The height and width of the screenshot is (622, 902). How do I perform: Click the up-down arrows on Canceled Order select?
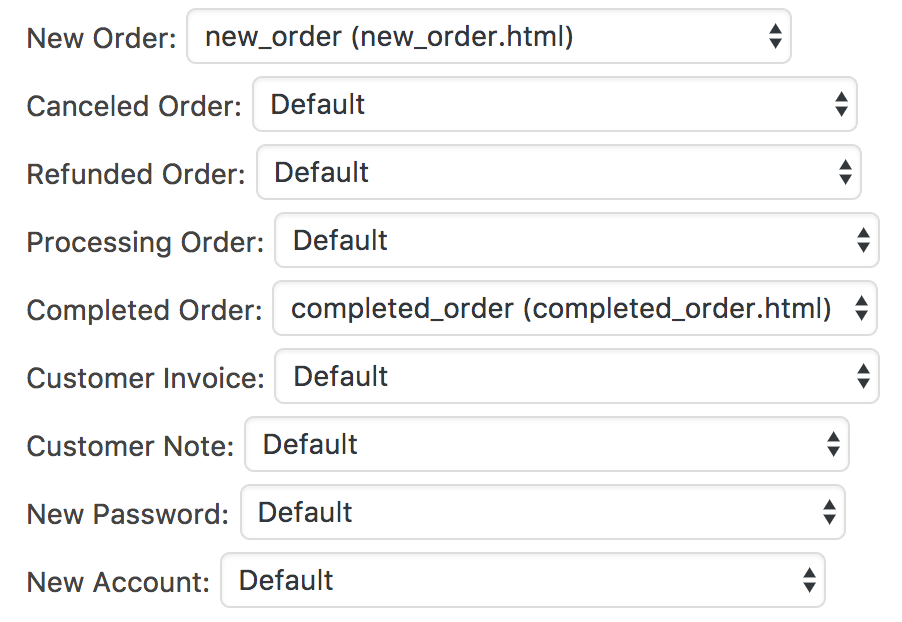click(841, 105)
